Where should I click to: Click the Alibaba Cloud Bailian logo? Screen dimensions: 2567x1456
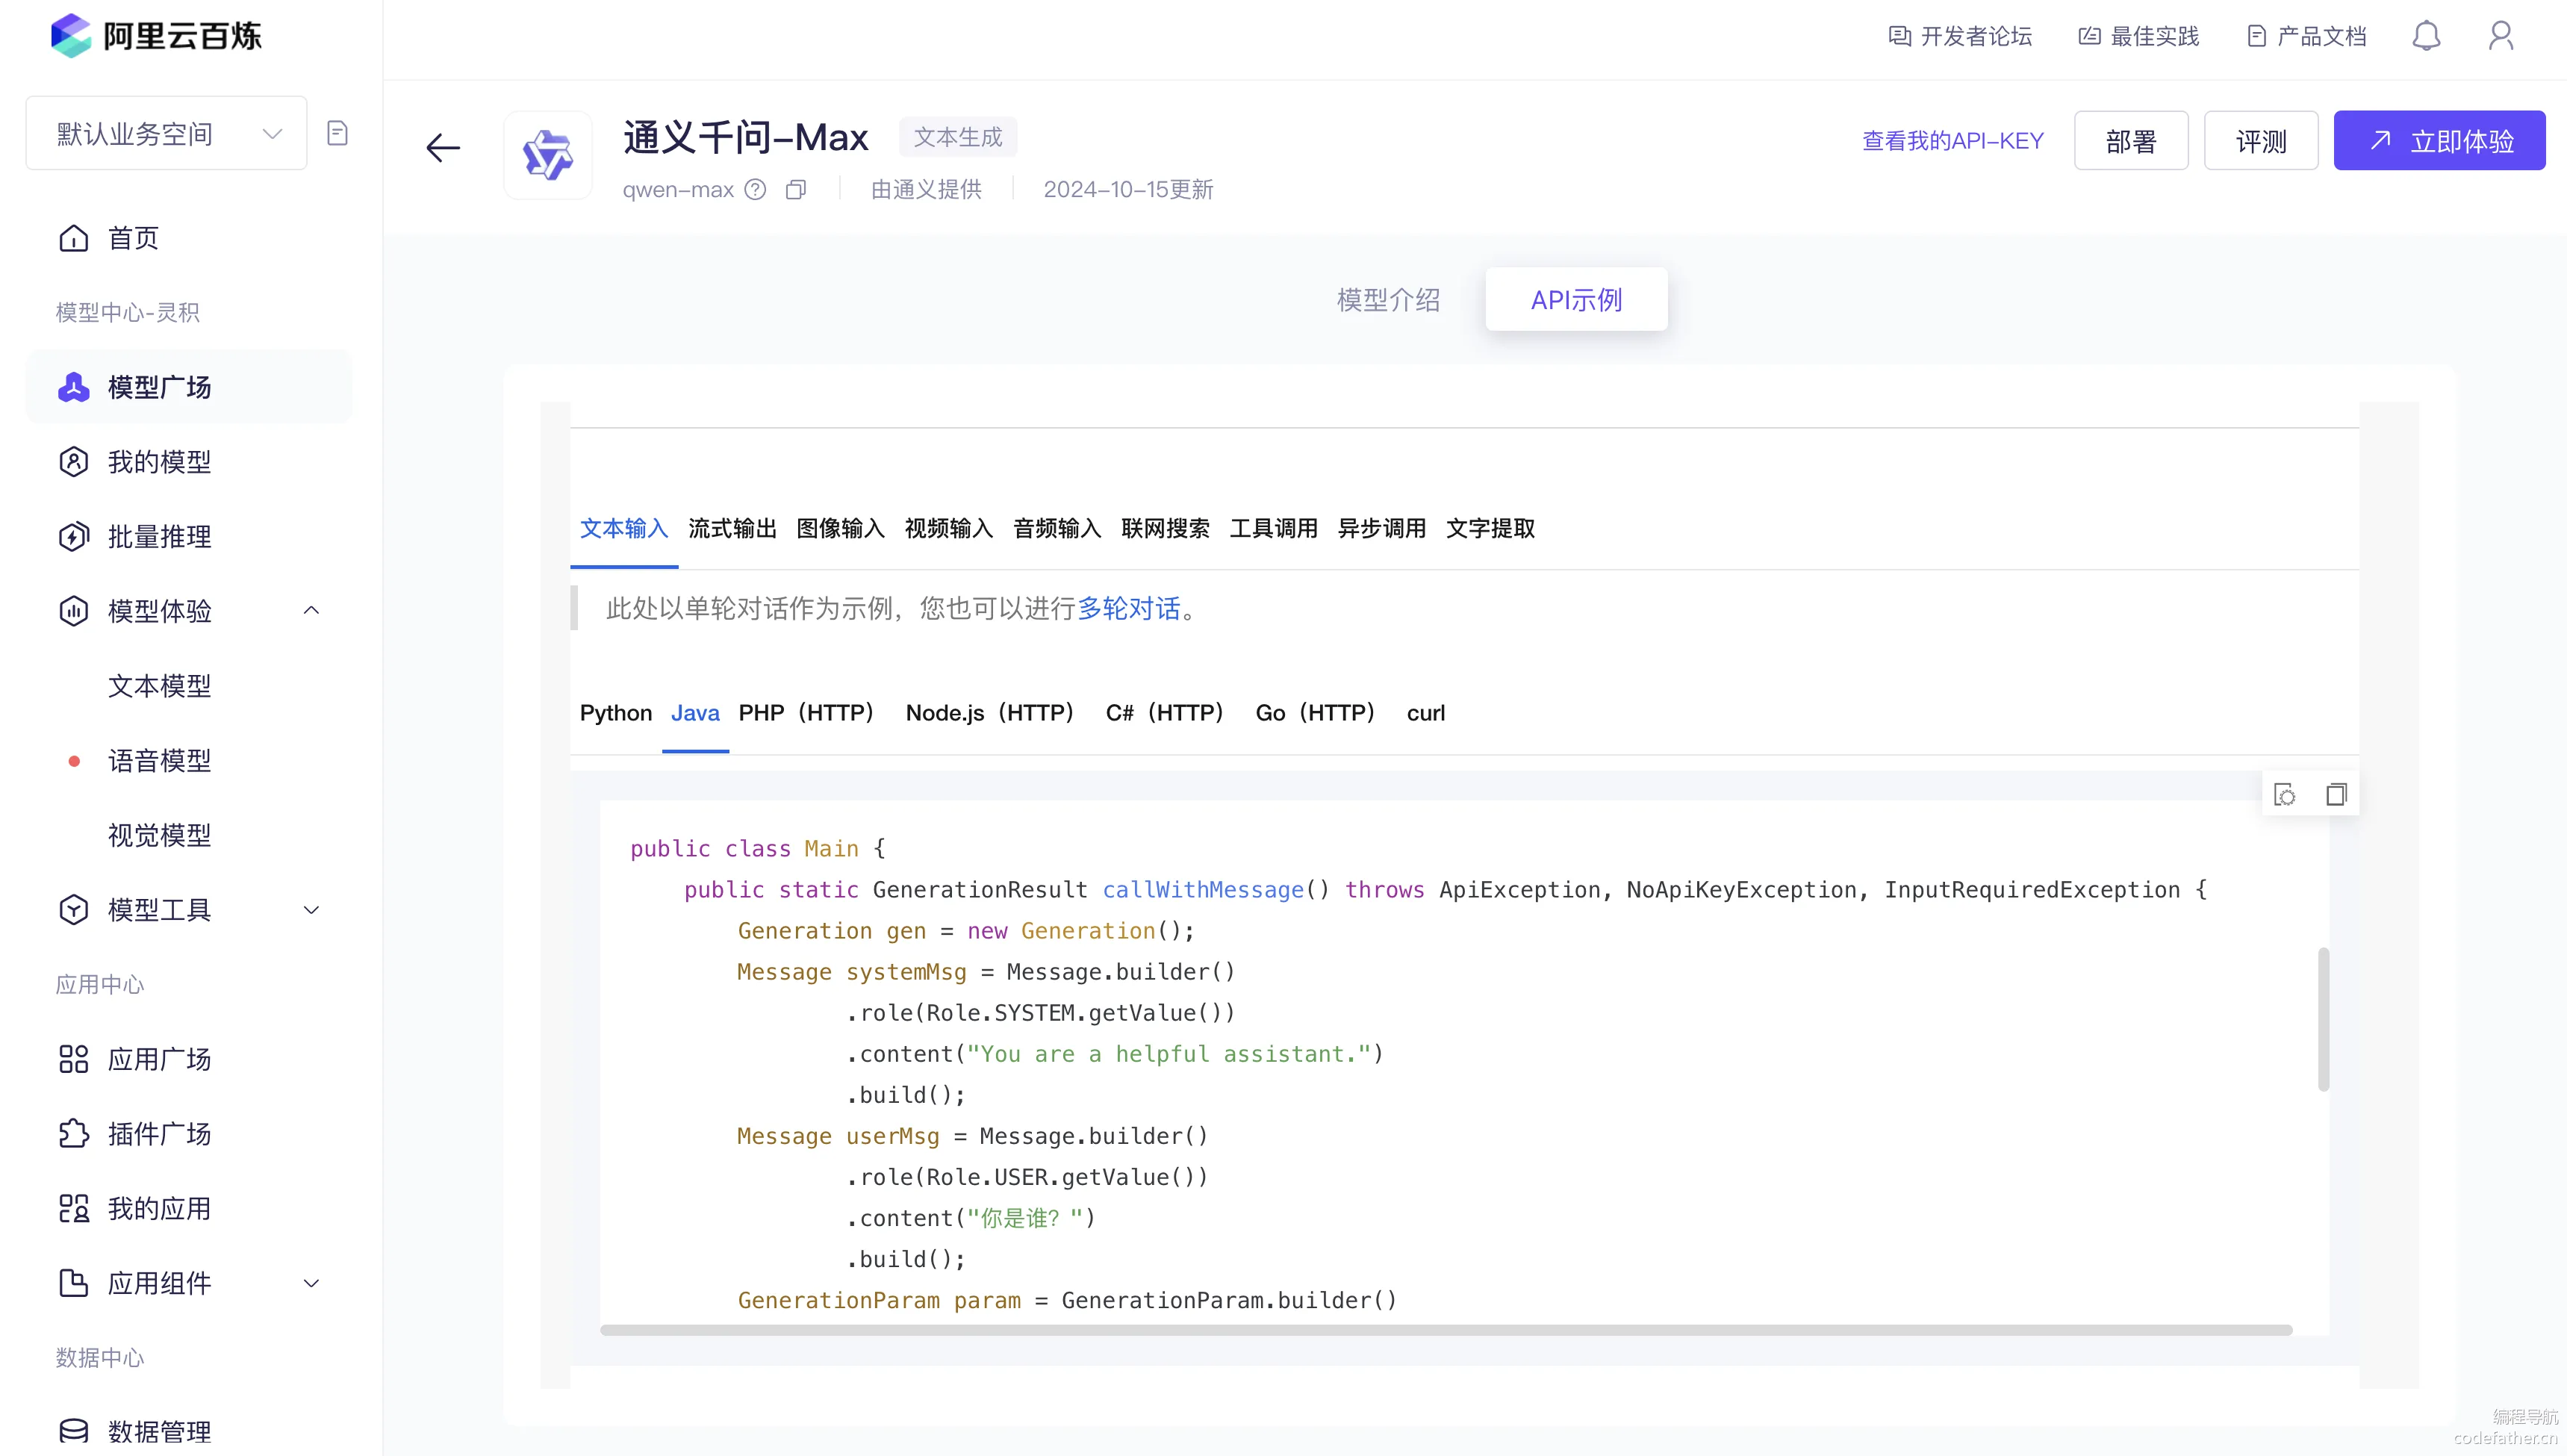pyautogui.click(x=156, y=36)
